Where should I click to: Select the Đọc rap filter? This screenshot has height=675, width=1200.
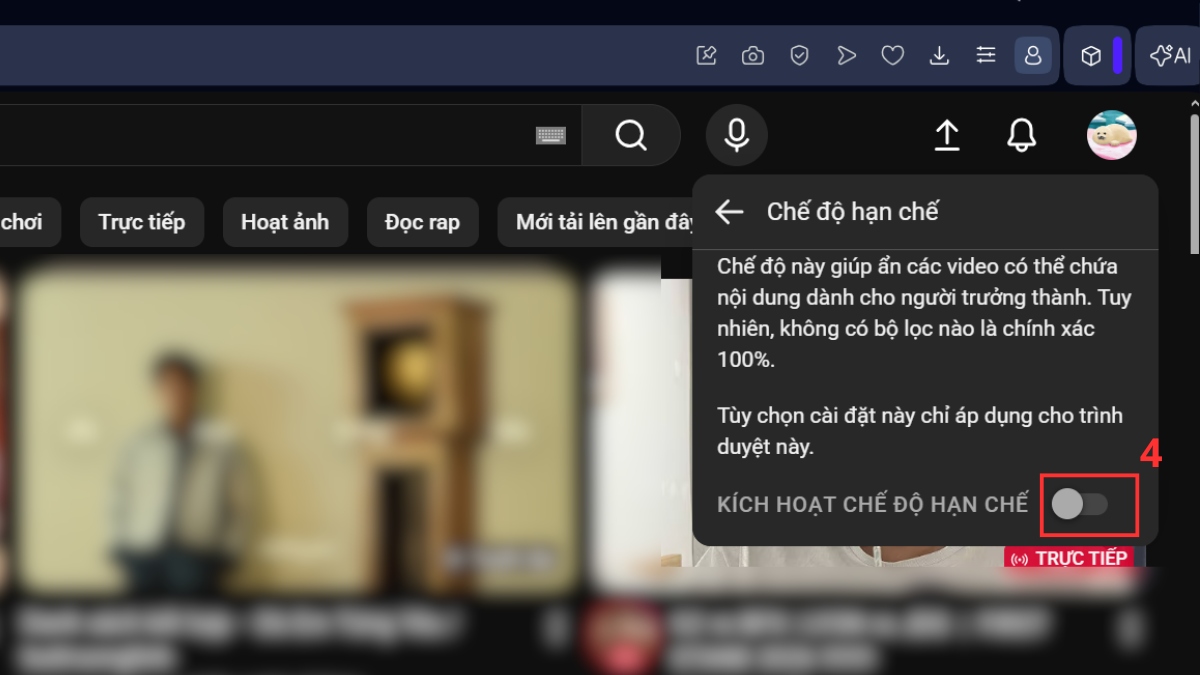pyautogui.click(x=422, y=222)
